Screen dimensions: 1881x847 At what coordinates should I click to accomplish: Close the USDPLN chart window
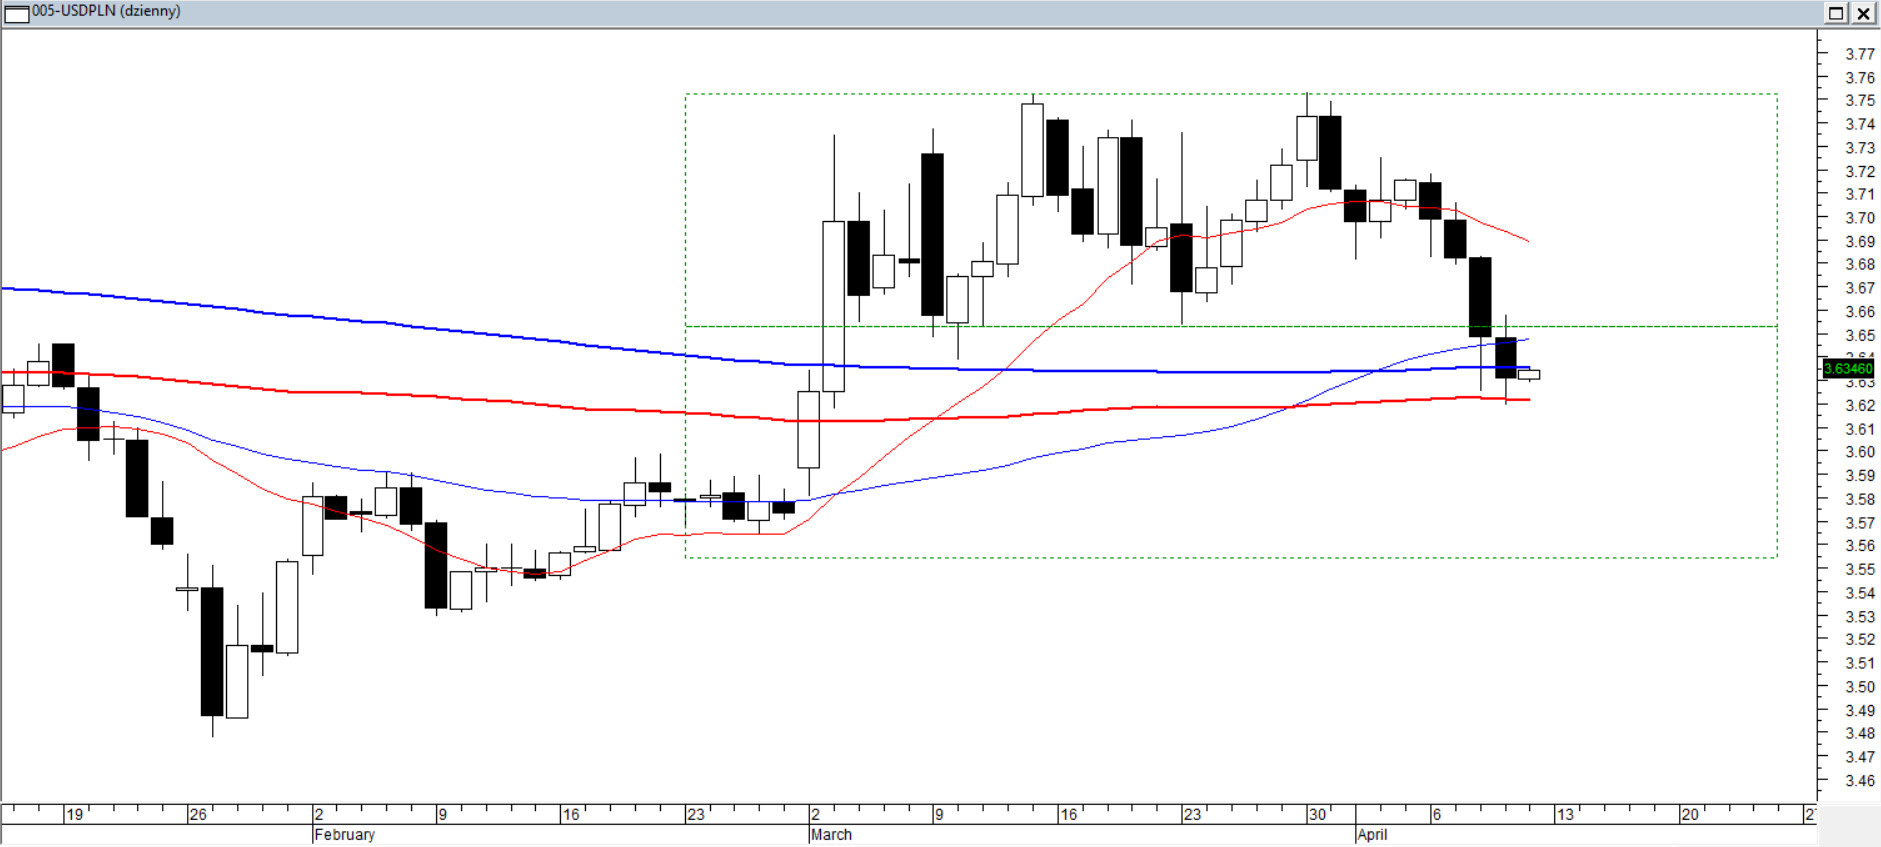1864,13
